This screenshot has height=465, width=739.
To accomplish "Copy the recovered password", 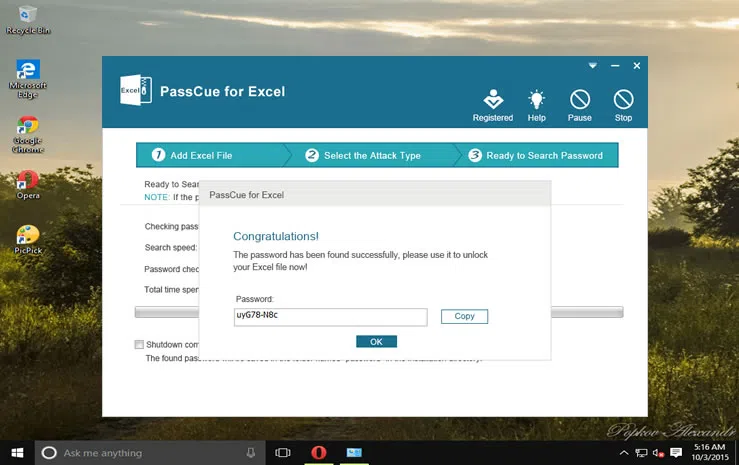I will 464,316.
